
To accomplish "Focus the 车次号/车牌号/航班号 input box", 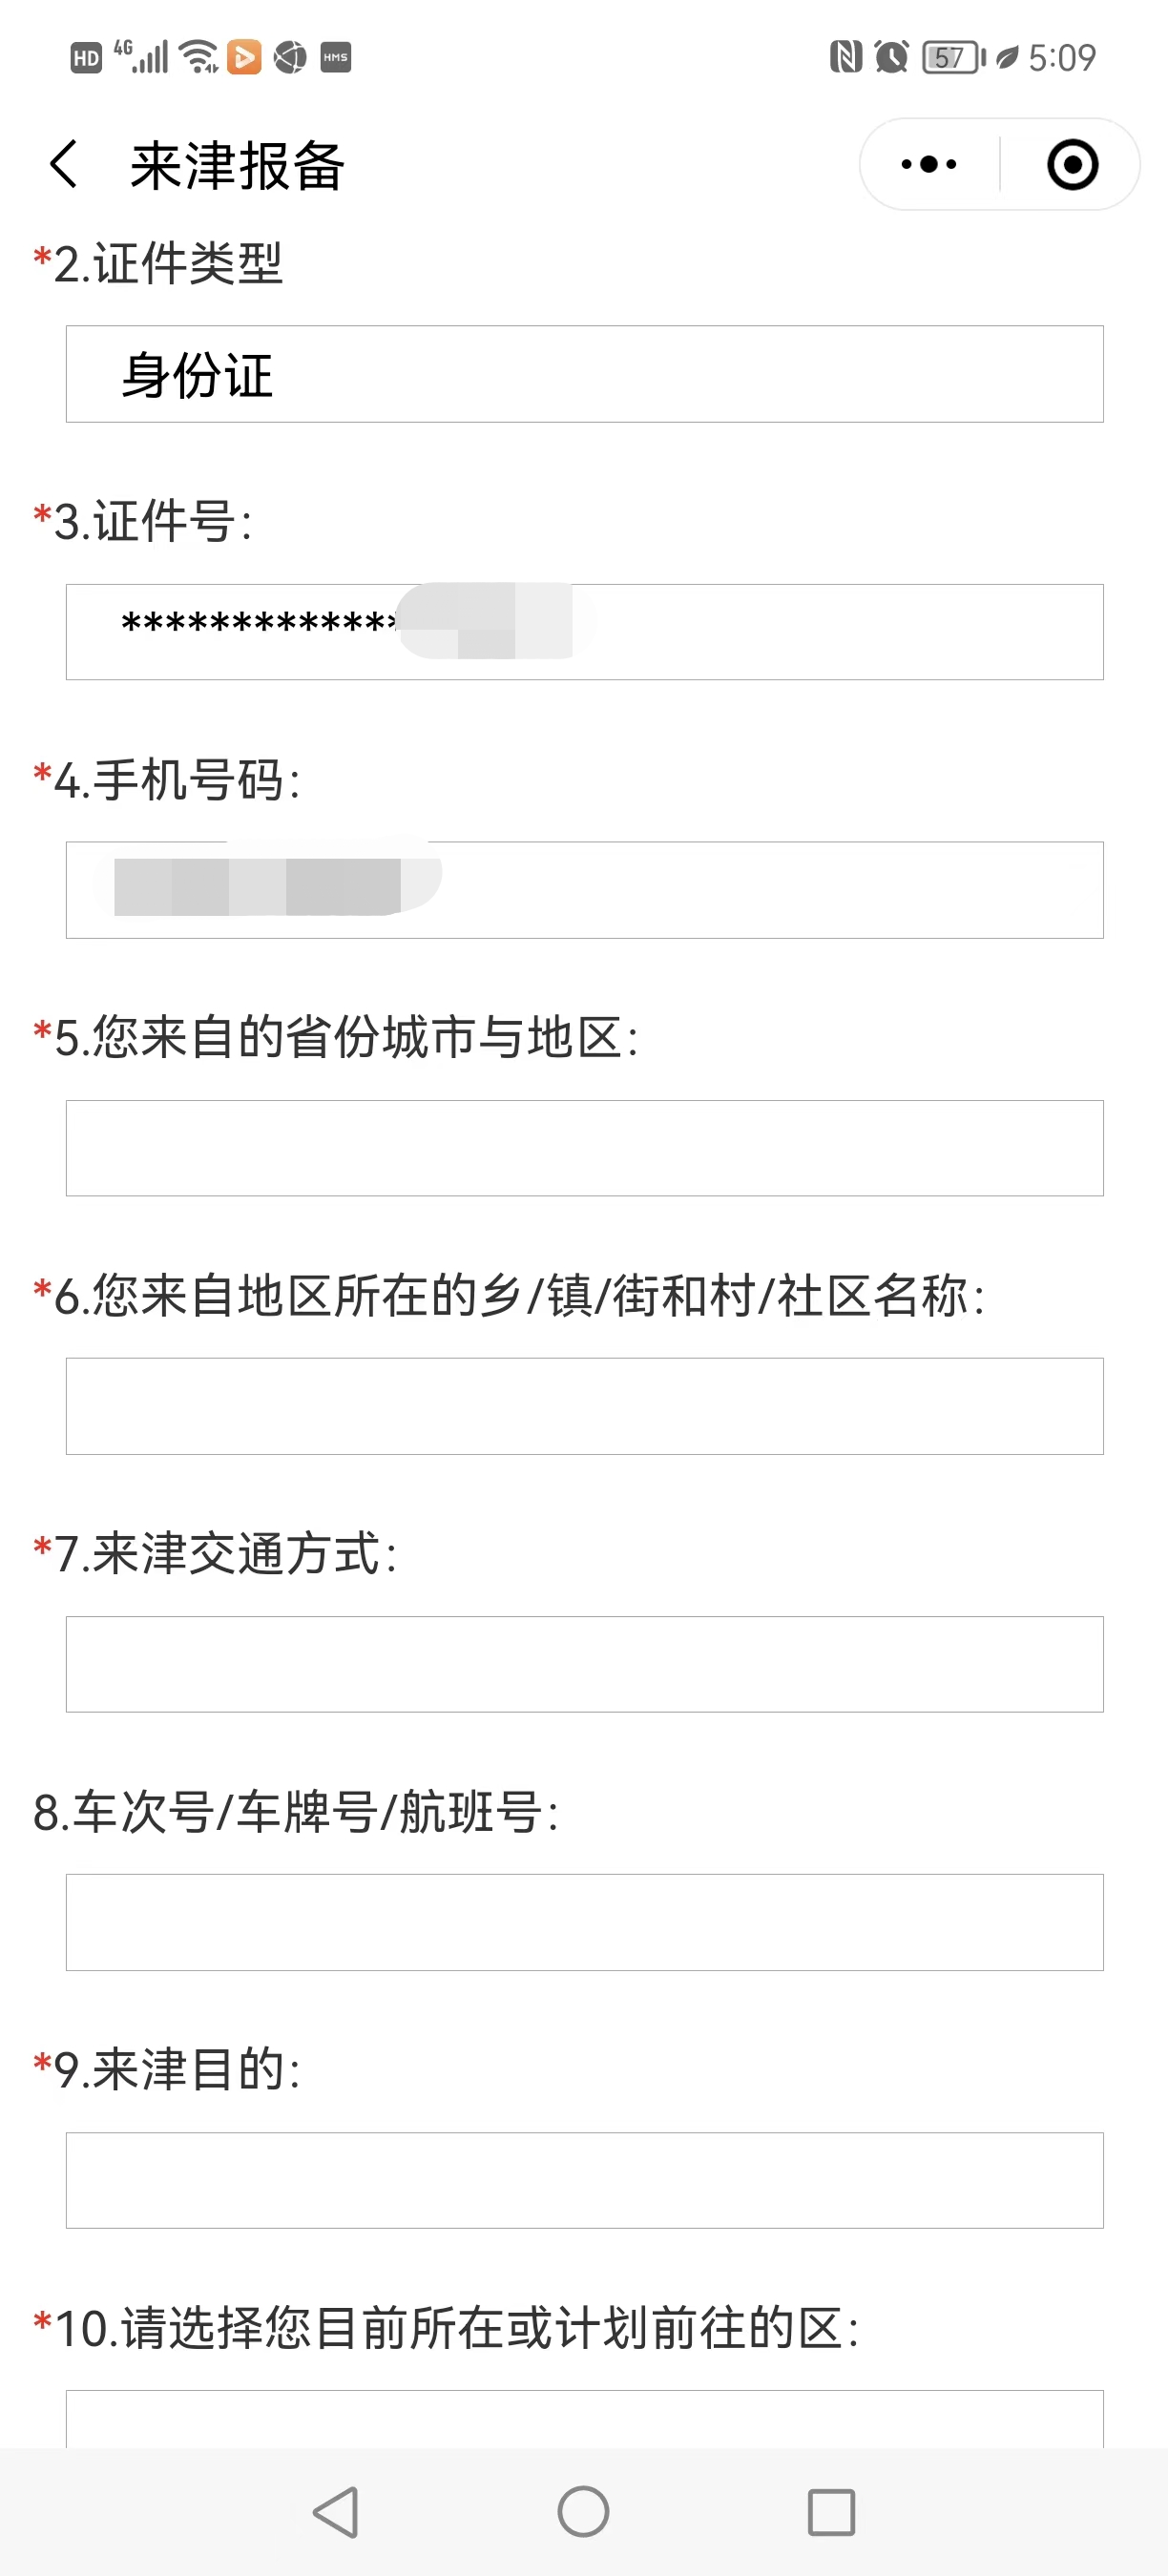I will [x=584, y=1922].
